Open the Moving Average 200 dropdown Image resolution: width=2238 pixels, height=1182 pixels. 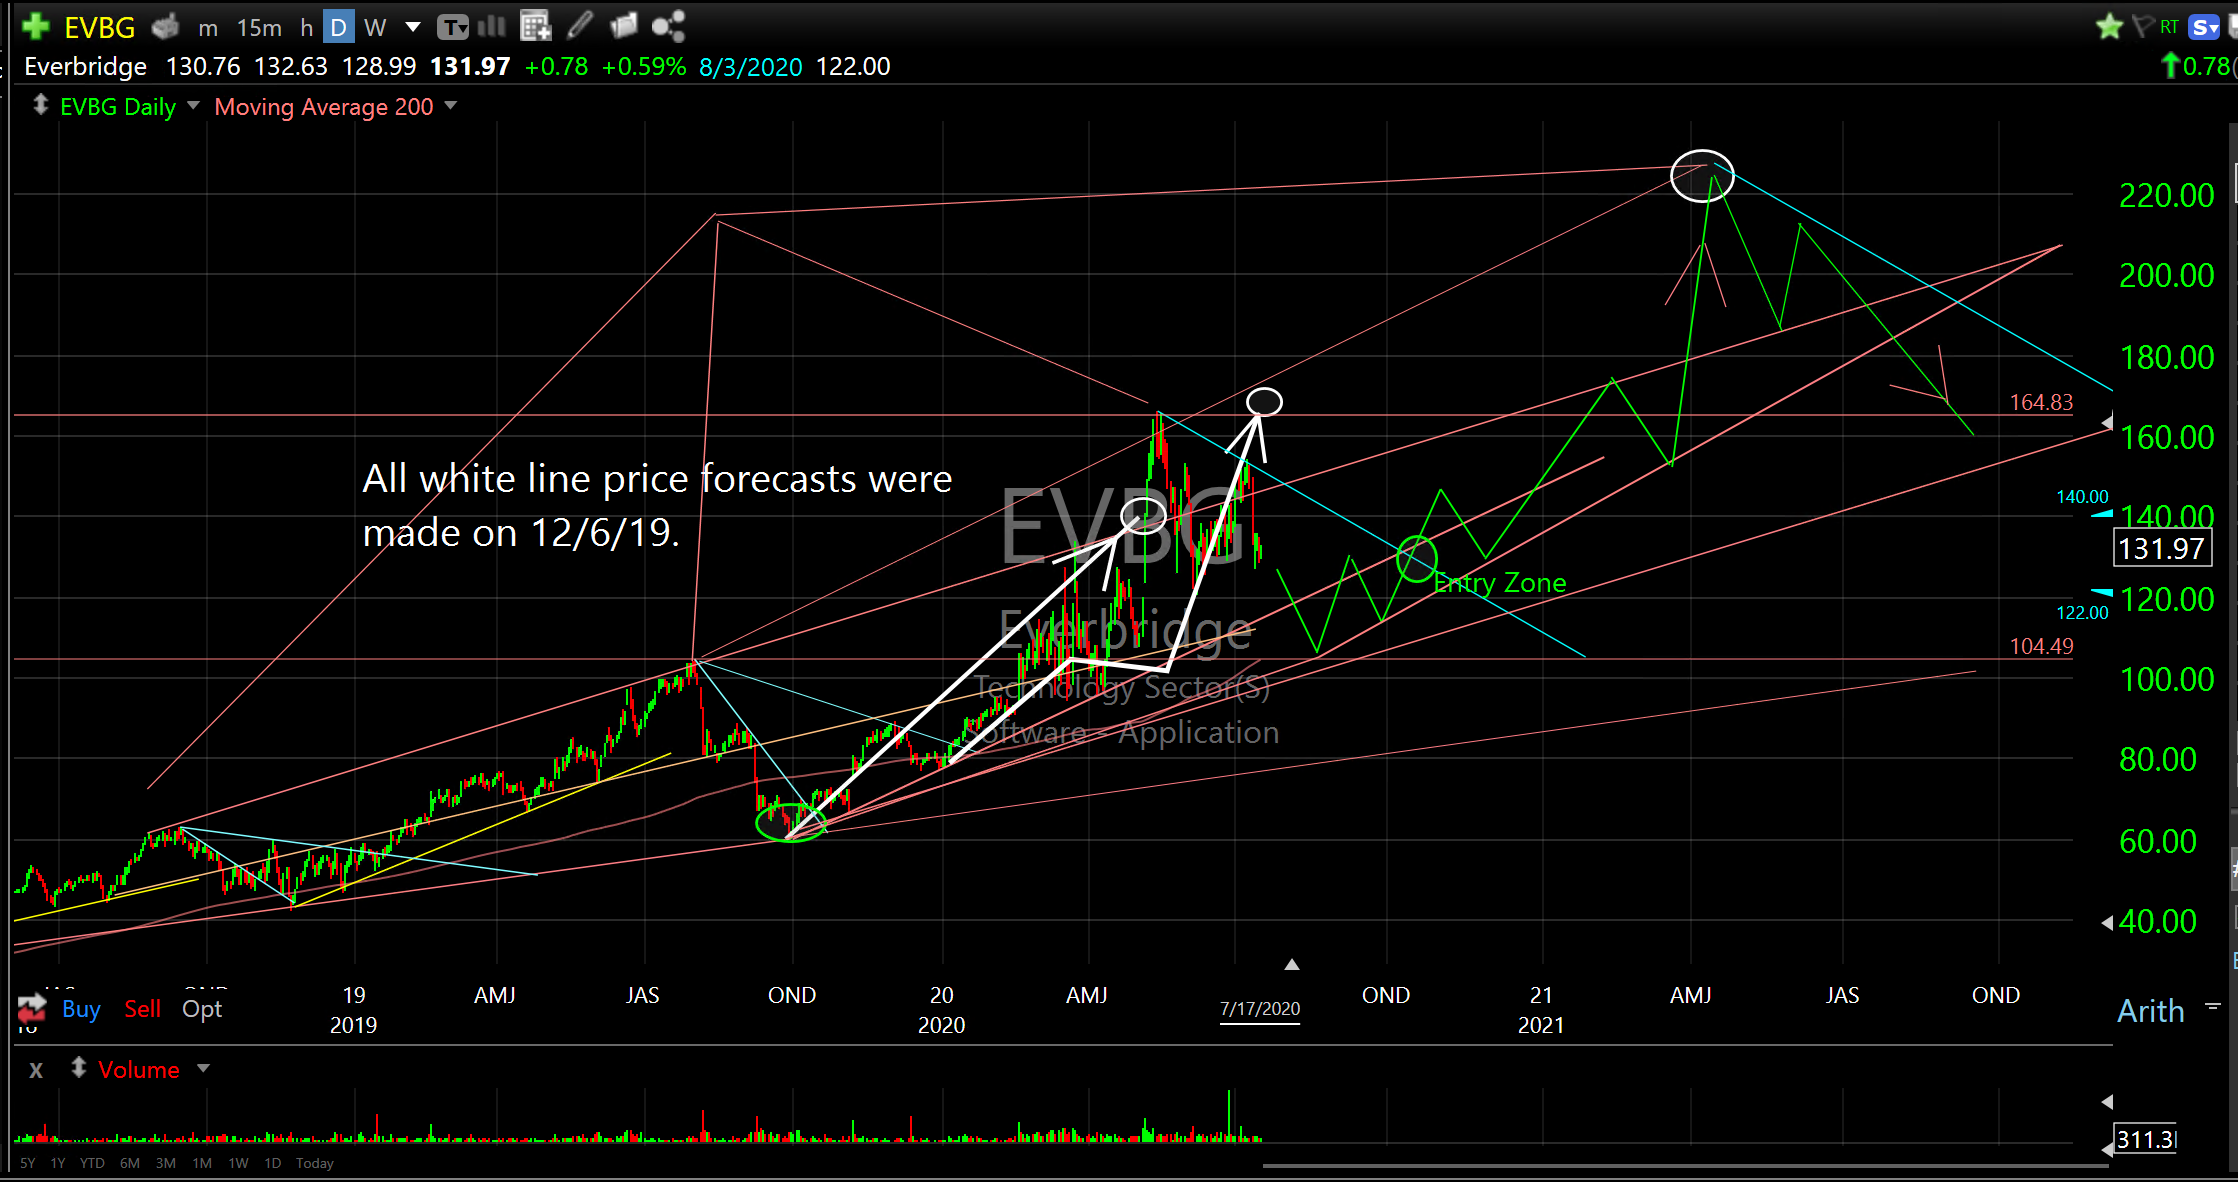(x=451, y=106)
